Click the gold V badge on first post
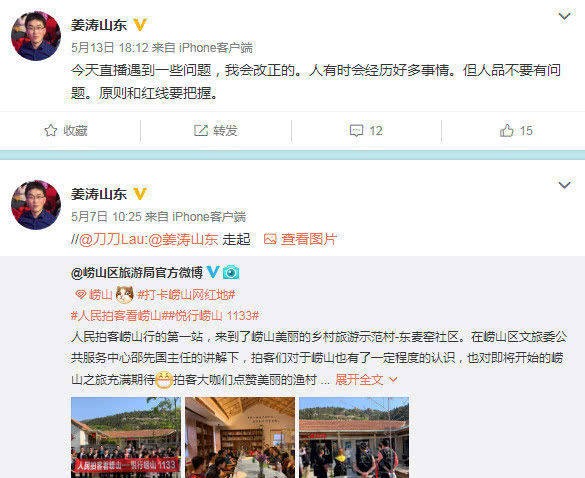Viewport: 585px width, 478px height. click(140, 25)
